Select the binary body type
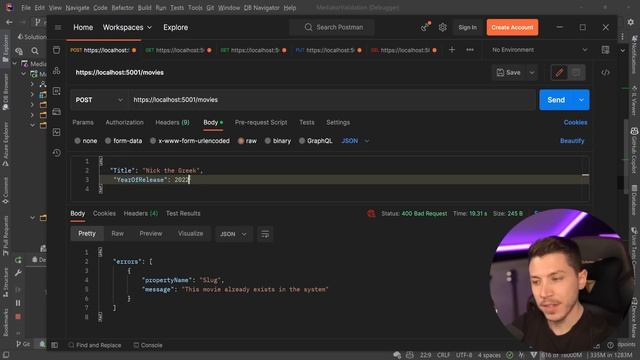Screen dimensions: 640x360 click(278, 141)
